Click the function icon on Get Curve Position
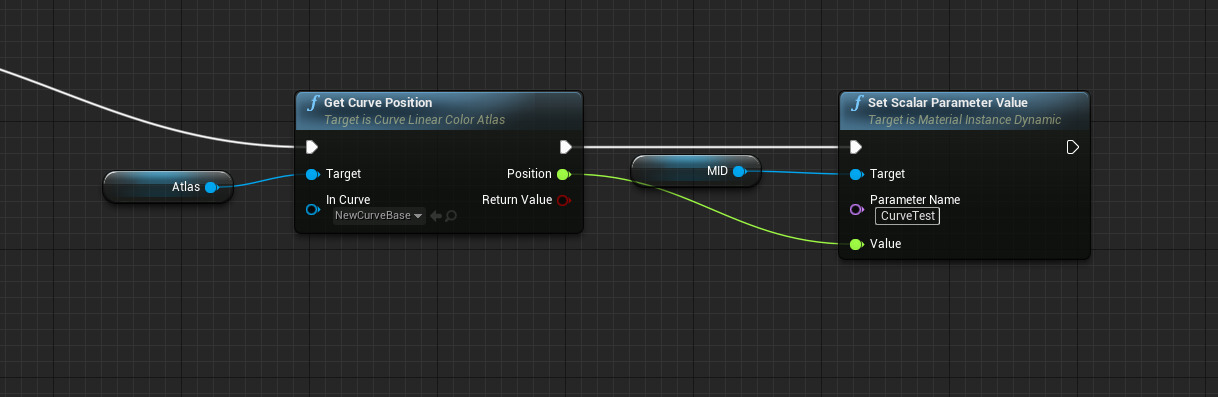Image resolution: width=1218 pixels, height=397 pixels. click(x=313, y=103)
